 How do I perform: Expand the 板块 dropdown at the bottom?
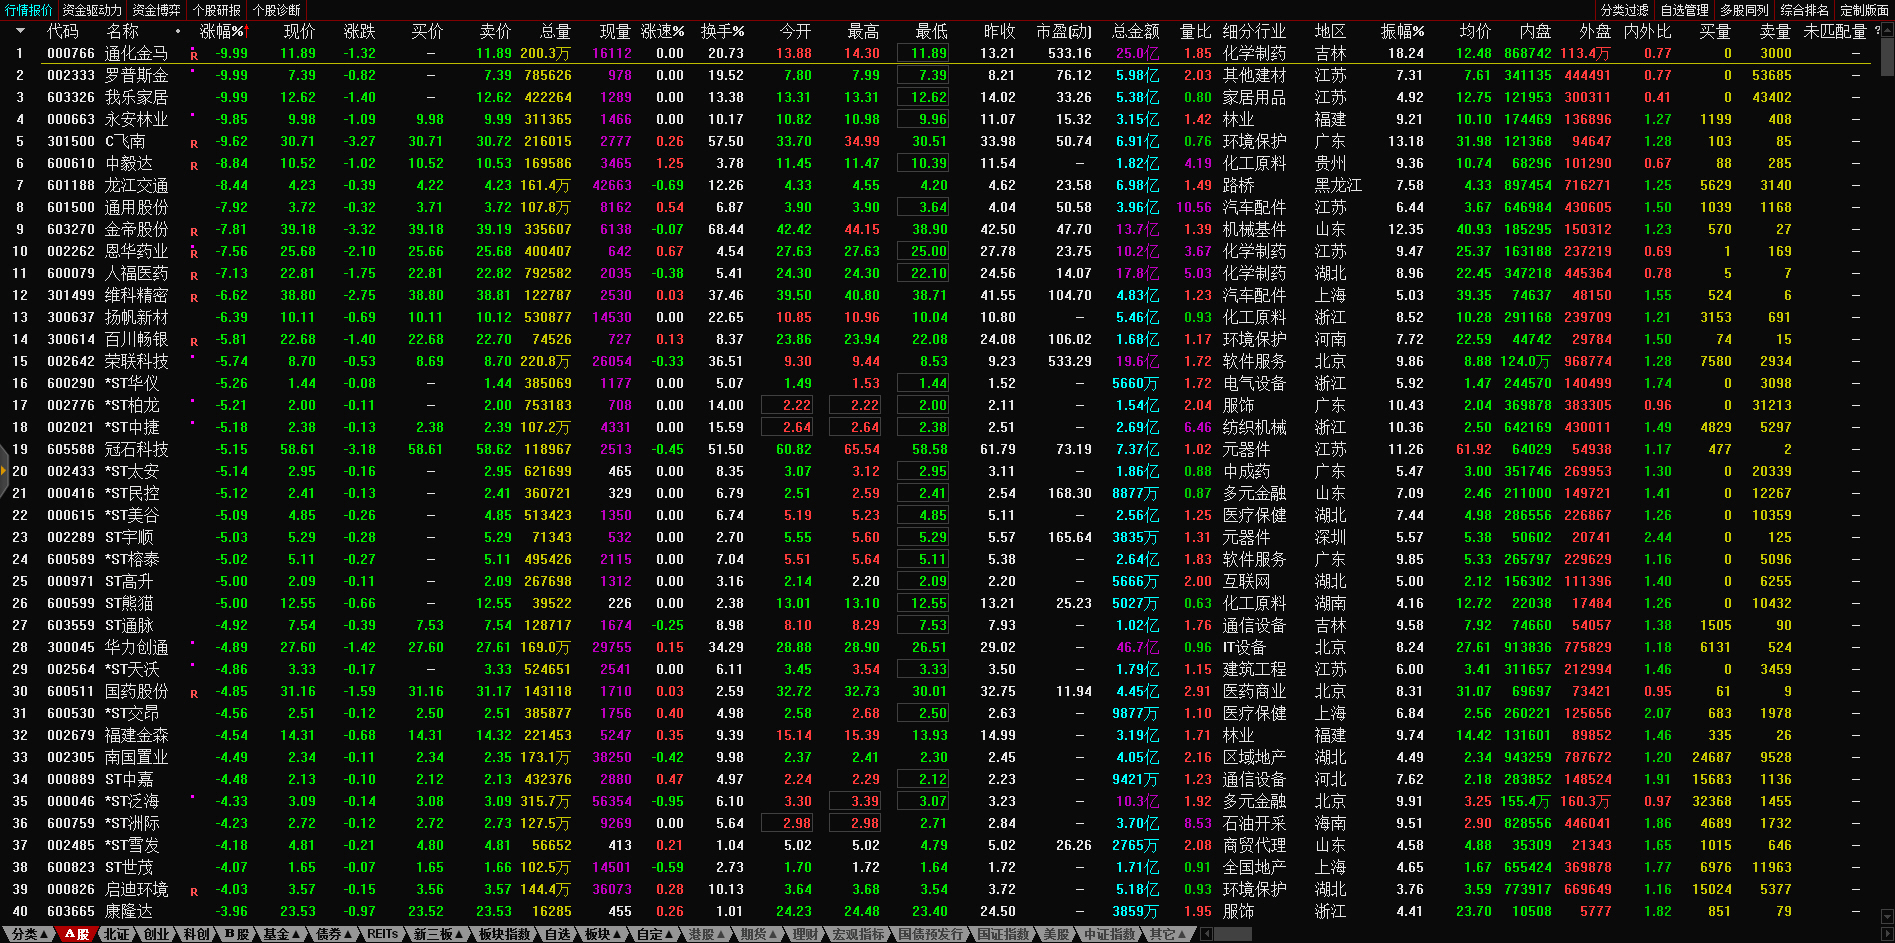602,934
